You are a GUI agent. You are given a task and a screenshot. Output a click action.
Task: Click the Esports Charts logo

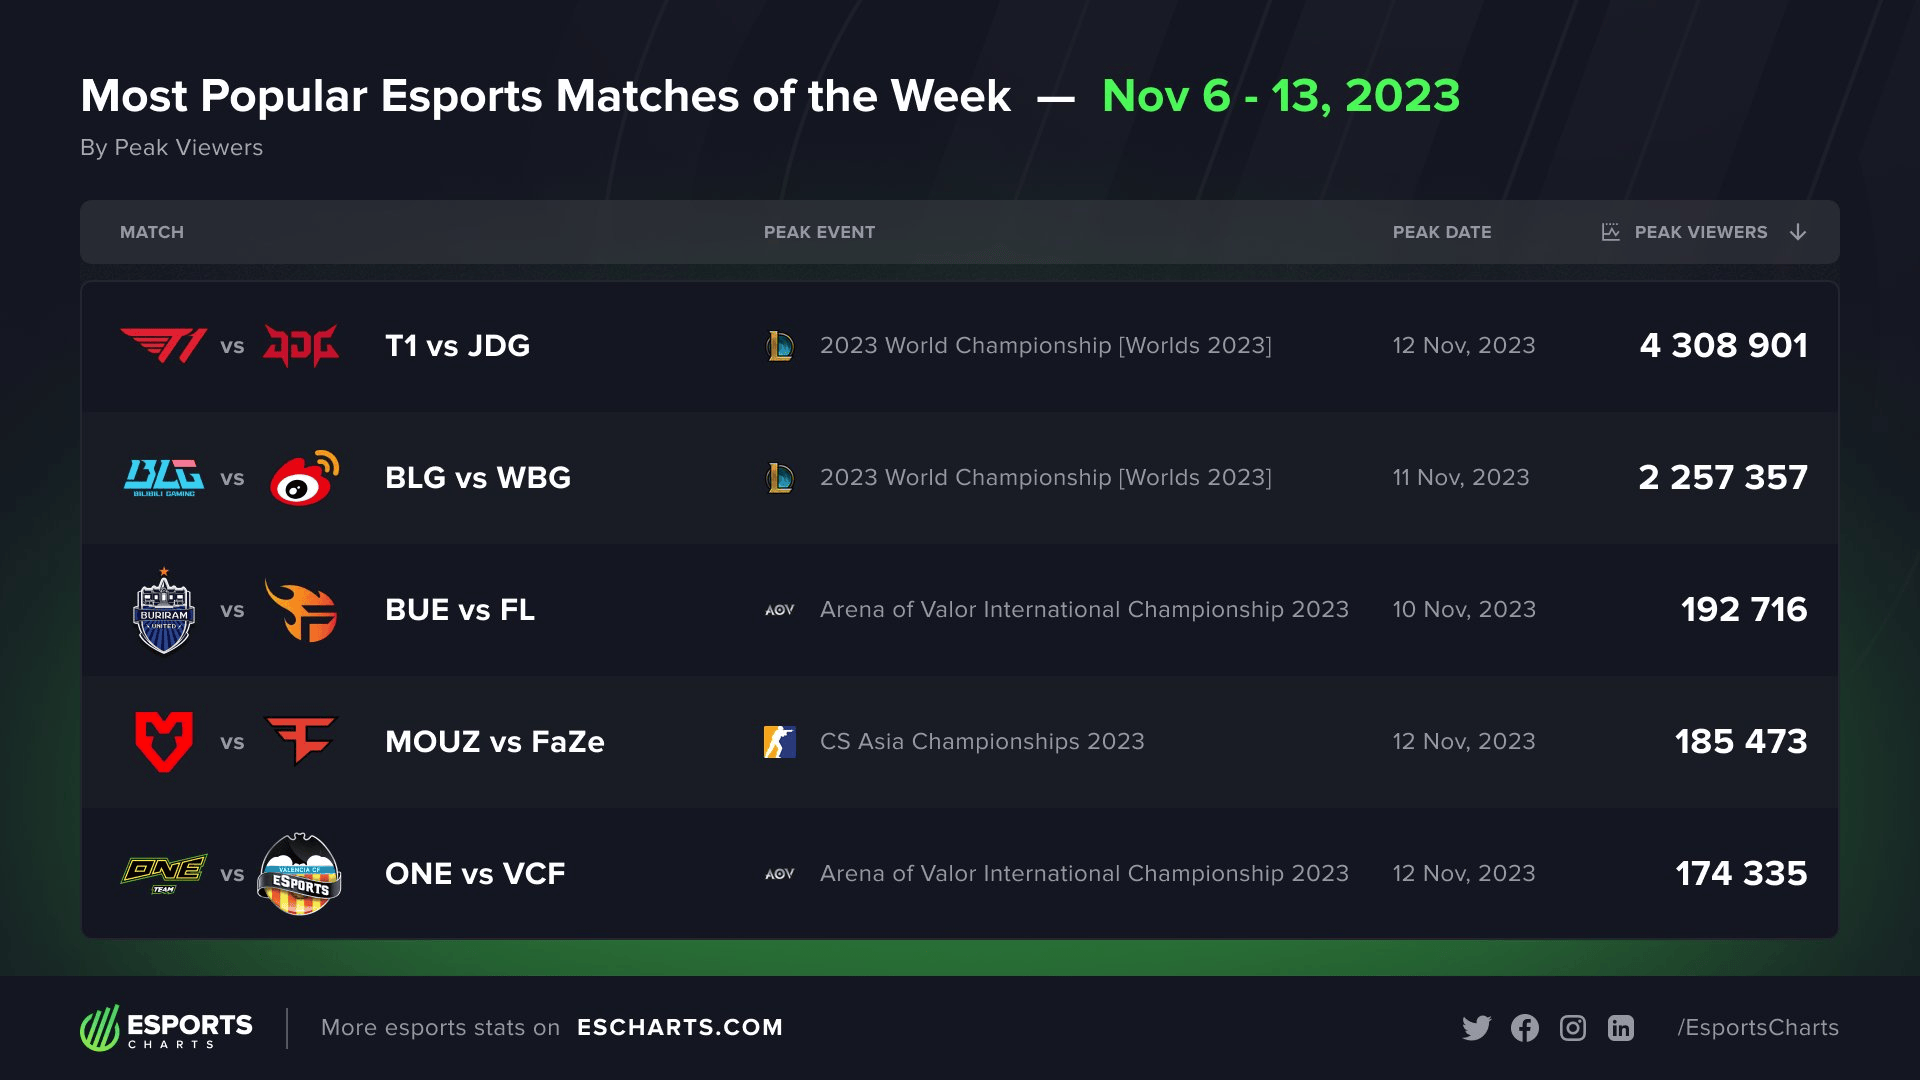166,1028
